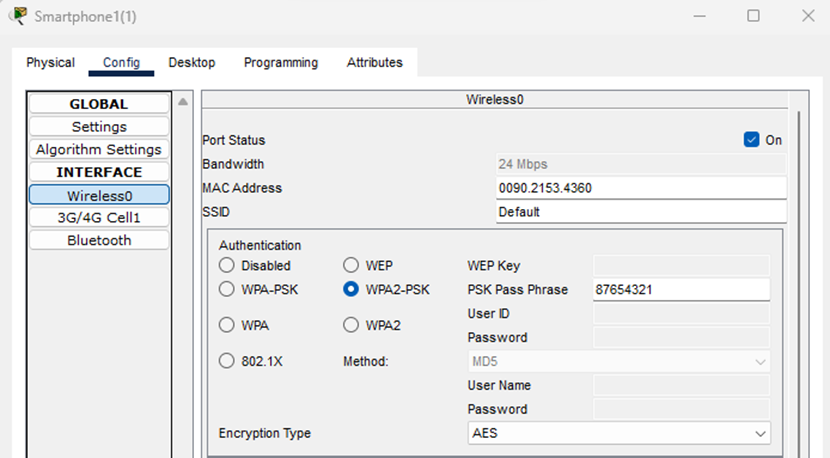Choose WPA-PSK authentication
The height and width of the screenshot is (458, 830).
tap(227, 289)
